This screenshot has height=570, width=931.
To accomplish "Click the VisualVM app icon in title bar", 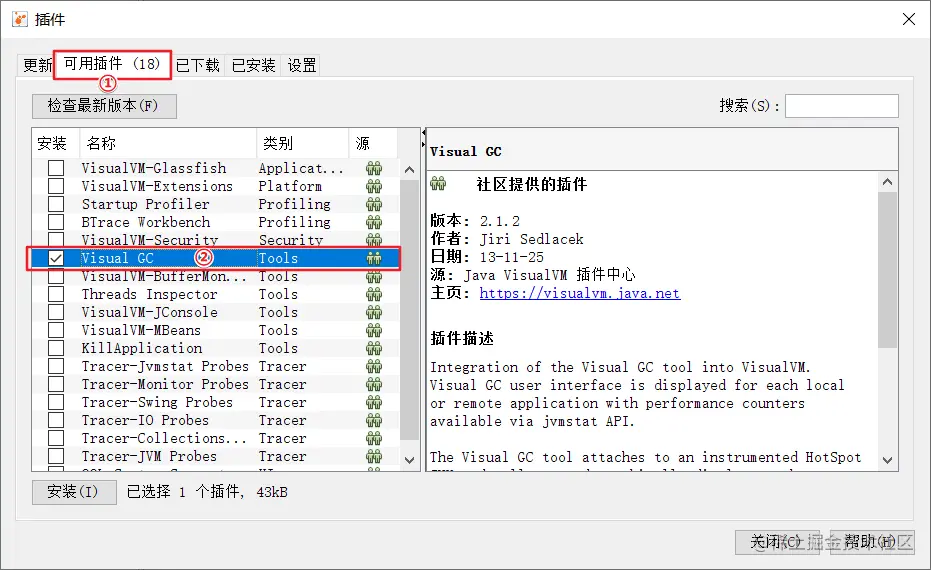I will [x=20, y=19].
